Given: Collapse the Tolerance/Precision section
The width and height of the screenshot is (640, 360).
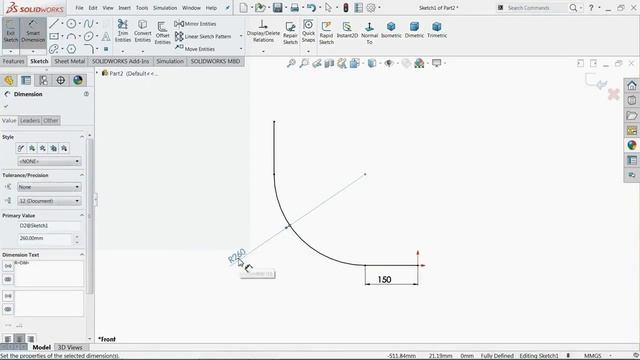Looking at the screenshot, I should (82, 175).
